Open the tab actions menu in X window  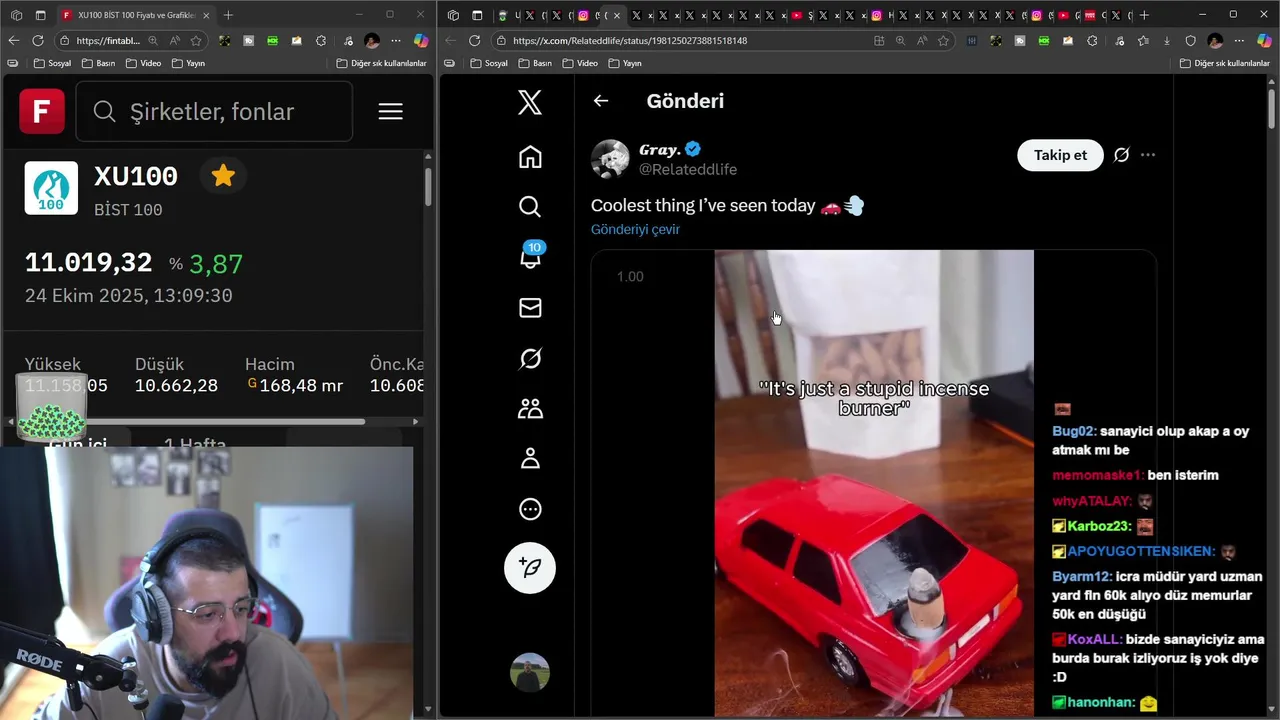tap(477, 15)
